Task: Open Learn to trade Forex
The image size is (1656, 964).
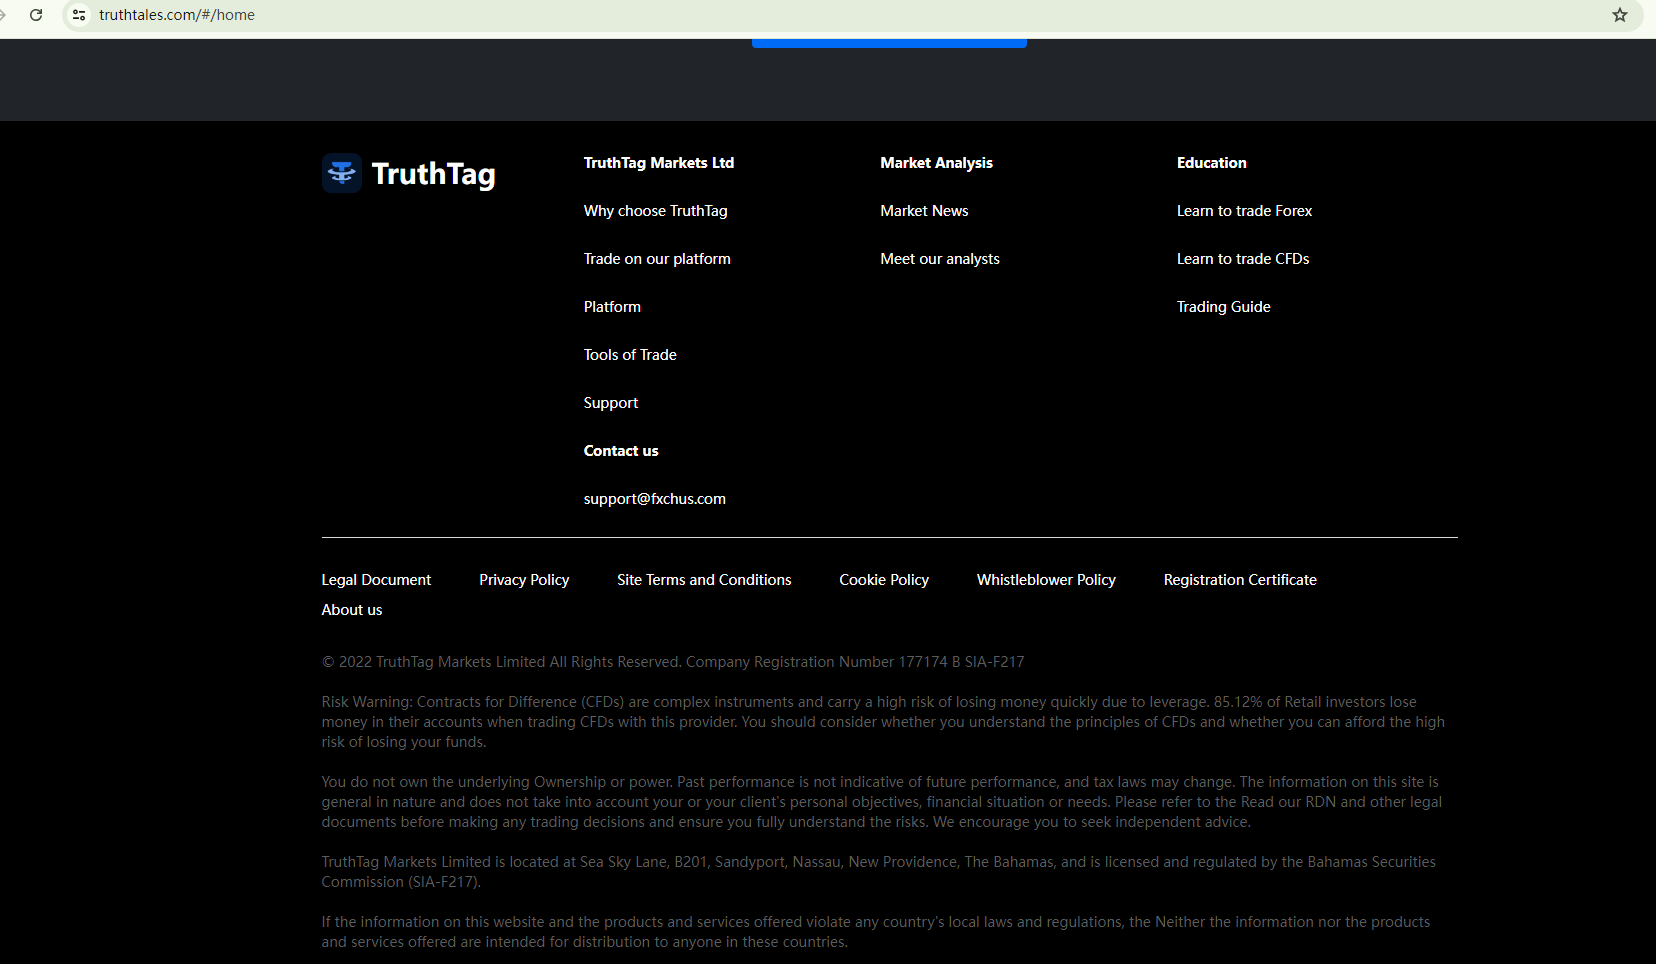Action: click(1244, 211)
